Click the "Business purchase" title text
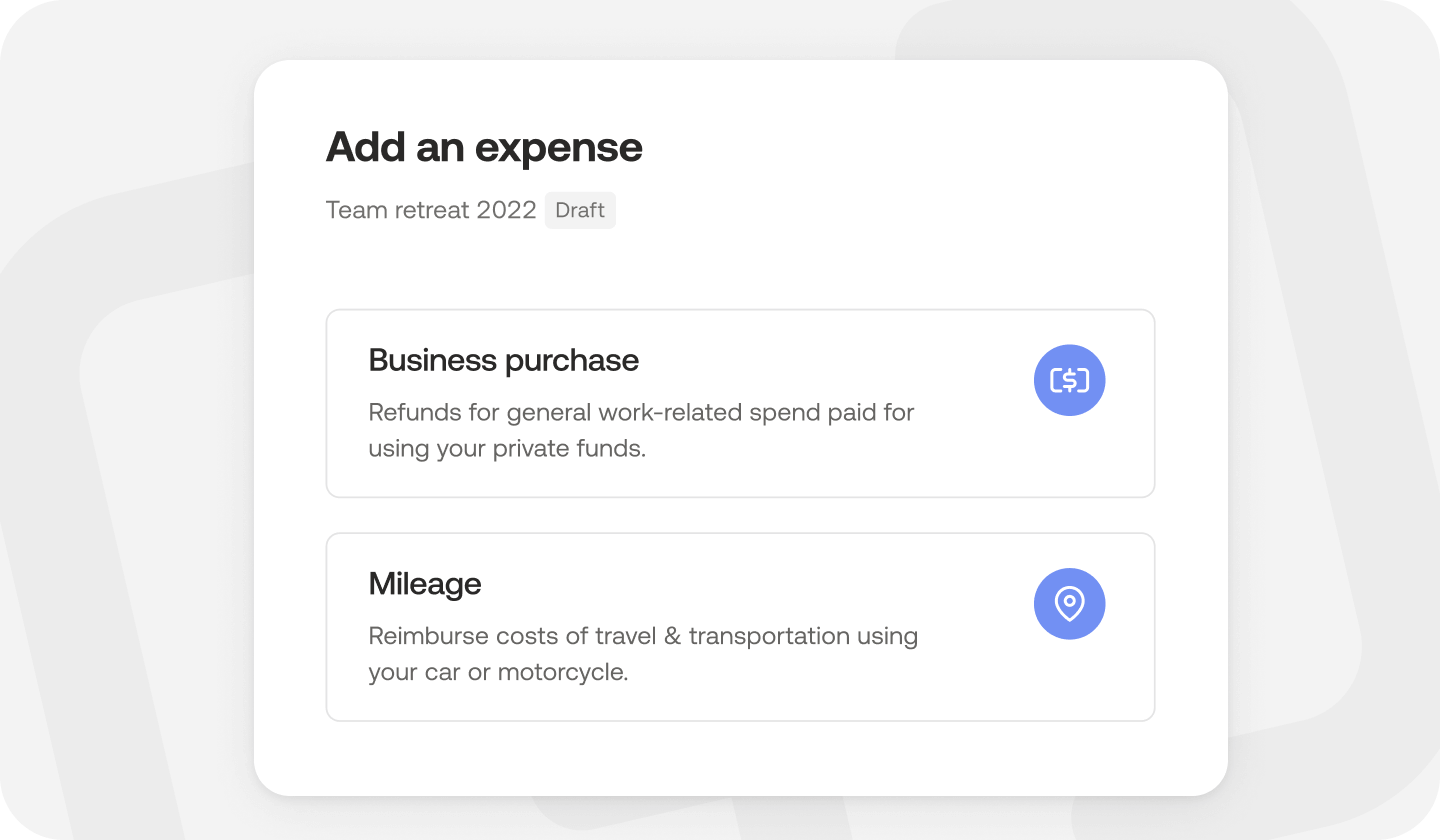The width and height of the screenshot is (1440, 840). (x=503, y=360)
